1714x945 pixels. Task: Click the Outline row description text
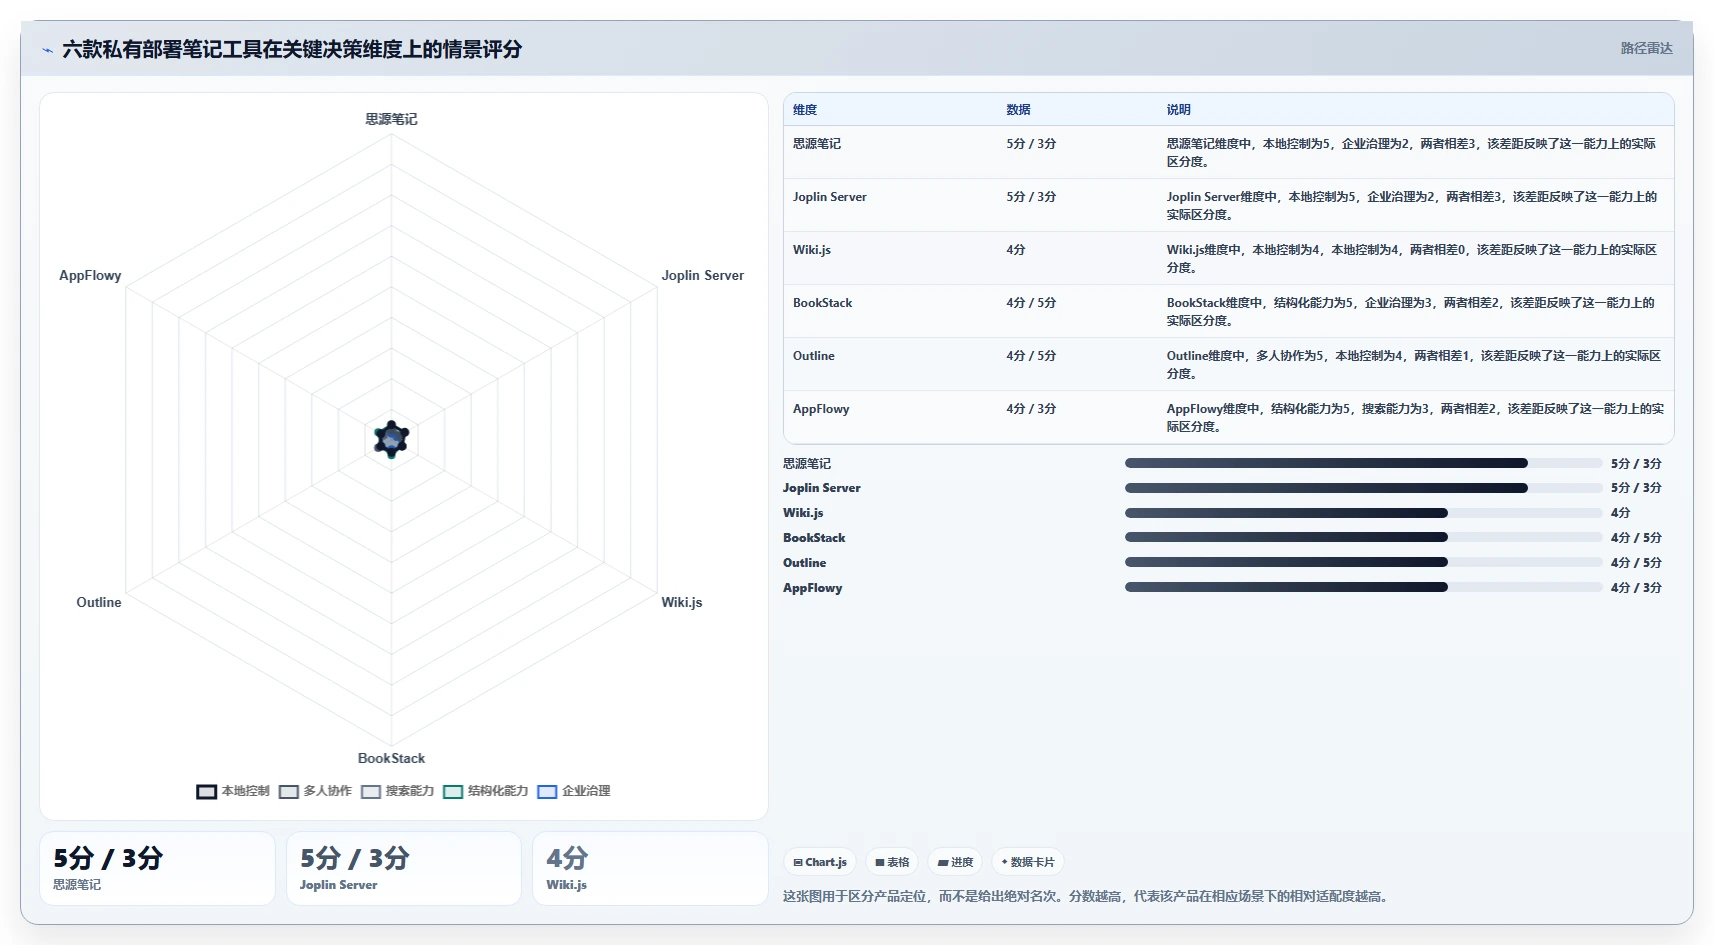(x=1414, y=365)
